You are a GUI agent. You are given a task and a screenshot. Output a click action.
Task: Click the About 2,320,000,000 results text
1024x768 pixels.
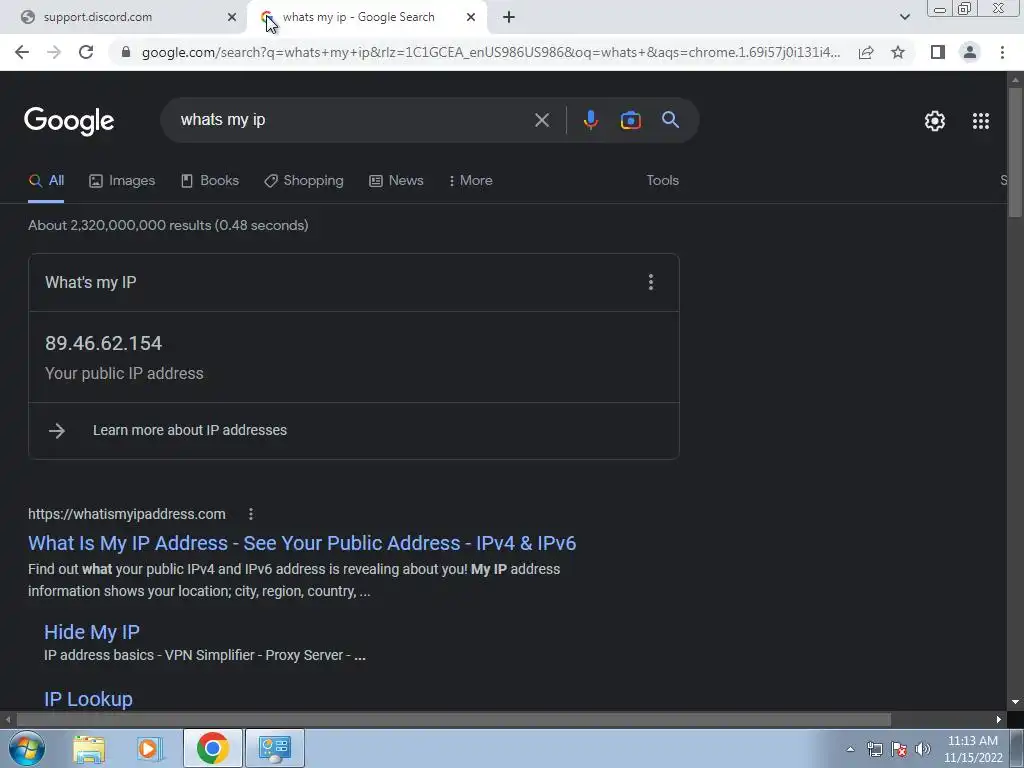[x=168, y=225]
